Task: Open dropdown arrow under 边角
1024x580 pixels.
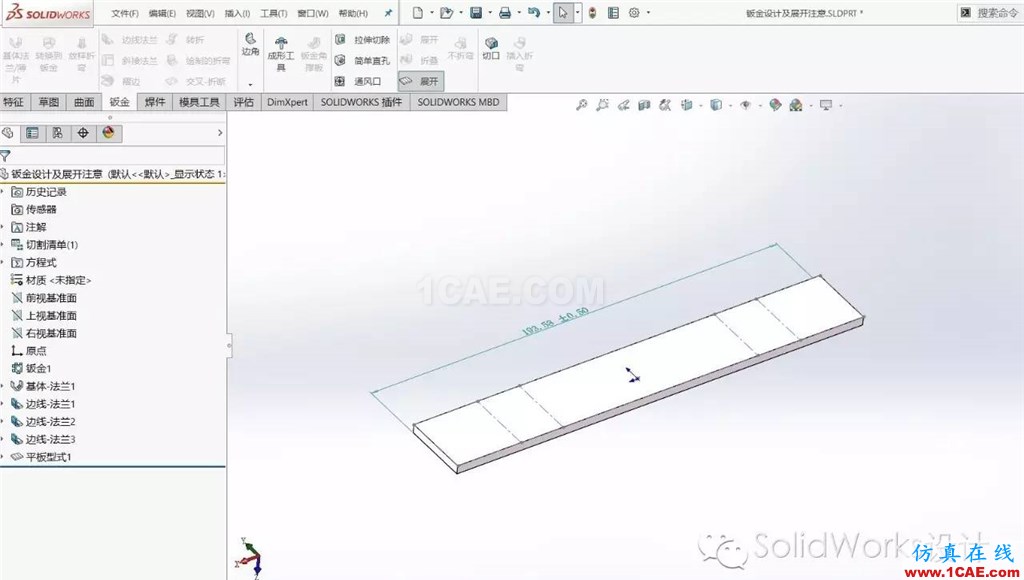Action: tap(250, 84)
